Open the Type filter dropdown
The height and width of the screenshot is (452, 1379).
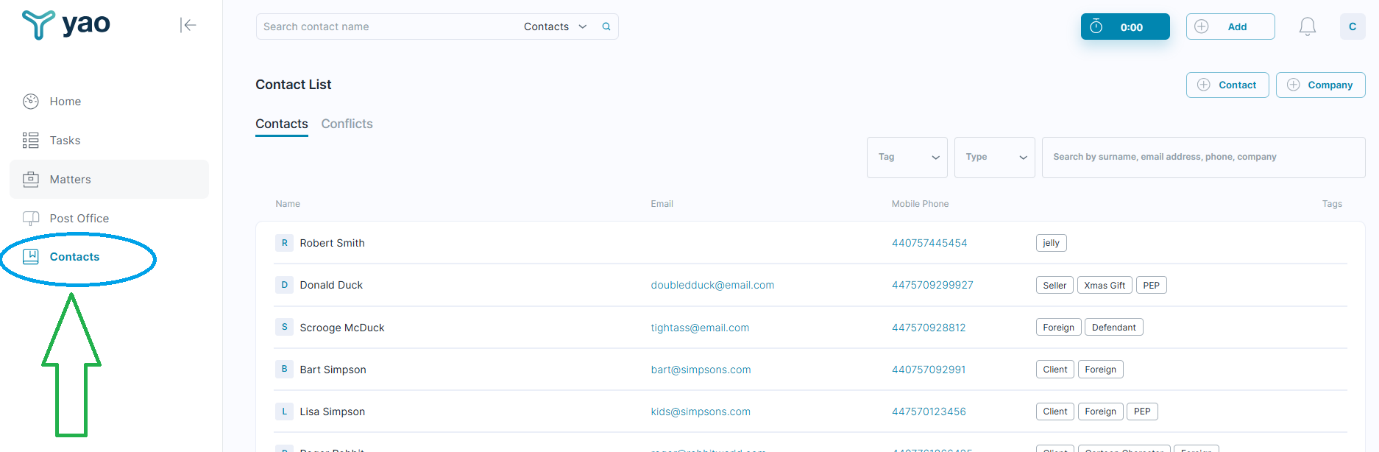point(995,157)
